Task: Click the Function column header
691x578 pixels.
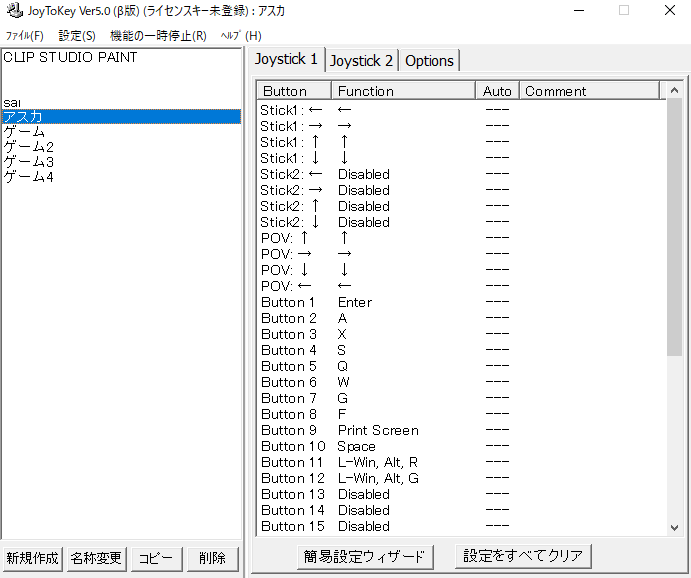Action: point(404,91)
